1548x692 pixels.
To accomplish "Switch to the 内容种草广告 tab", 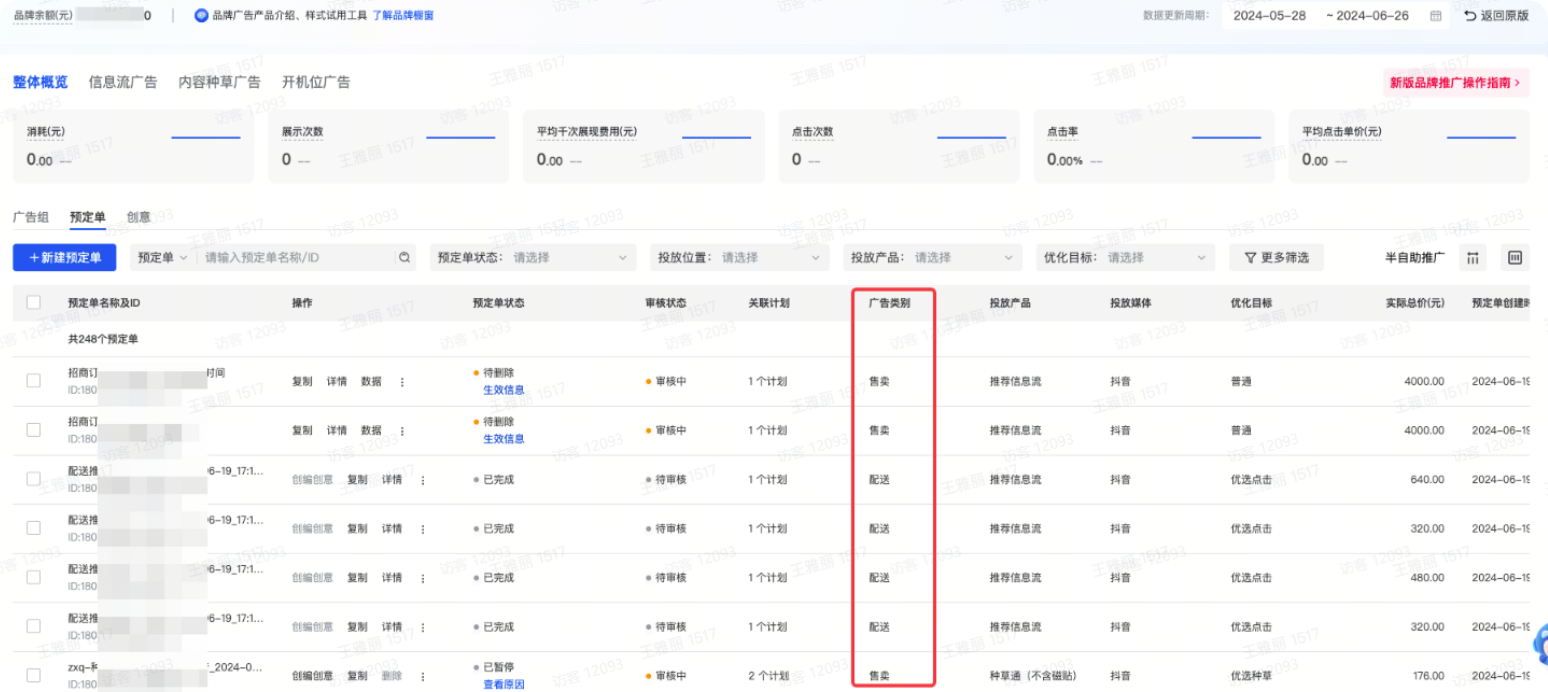I will pos(219,82).
